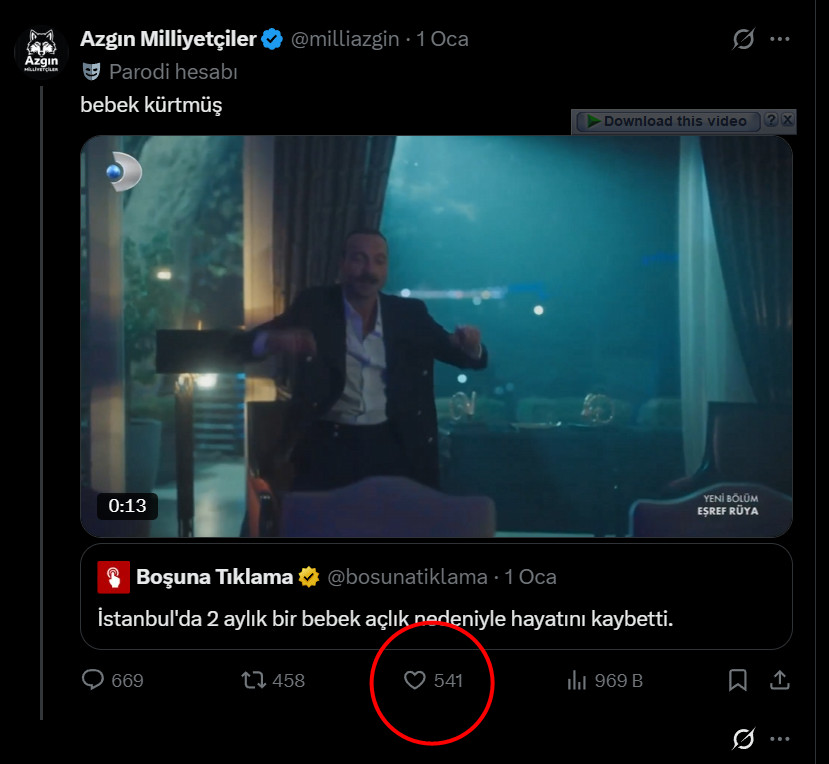Bookmark the Azgın Milliyetçiler tweet
This screenshot has width=829, height=764.
pyautogui.click(x=738, y=681)
